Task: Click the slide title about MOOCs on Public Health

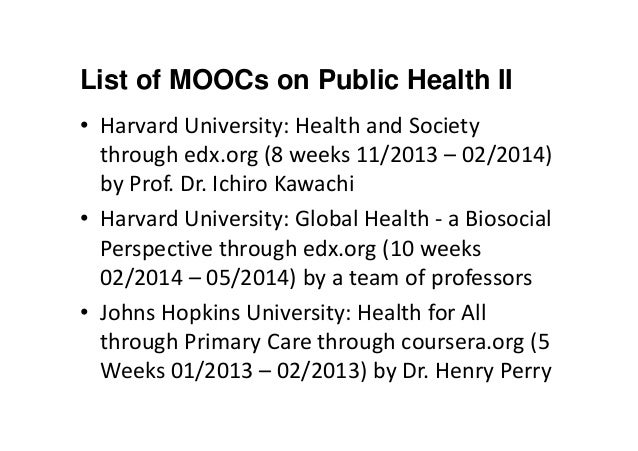Action: (295, 80)
